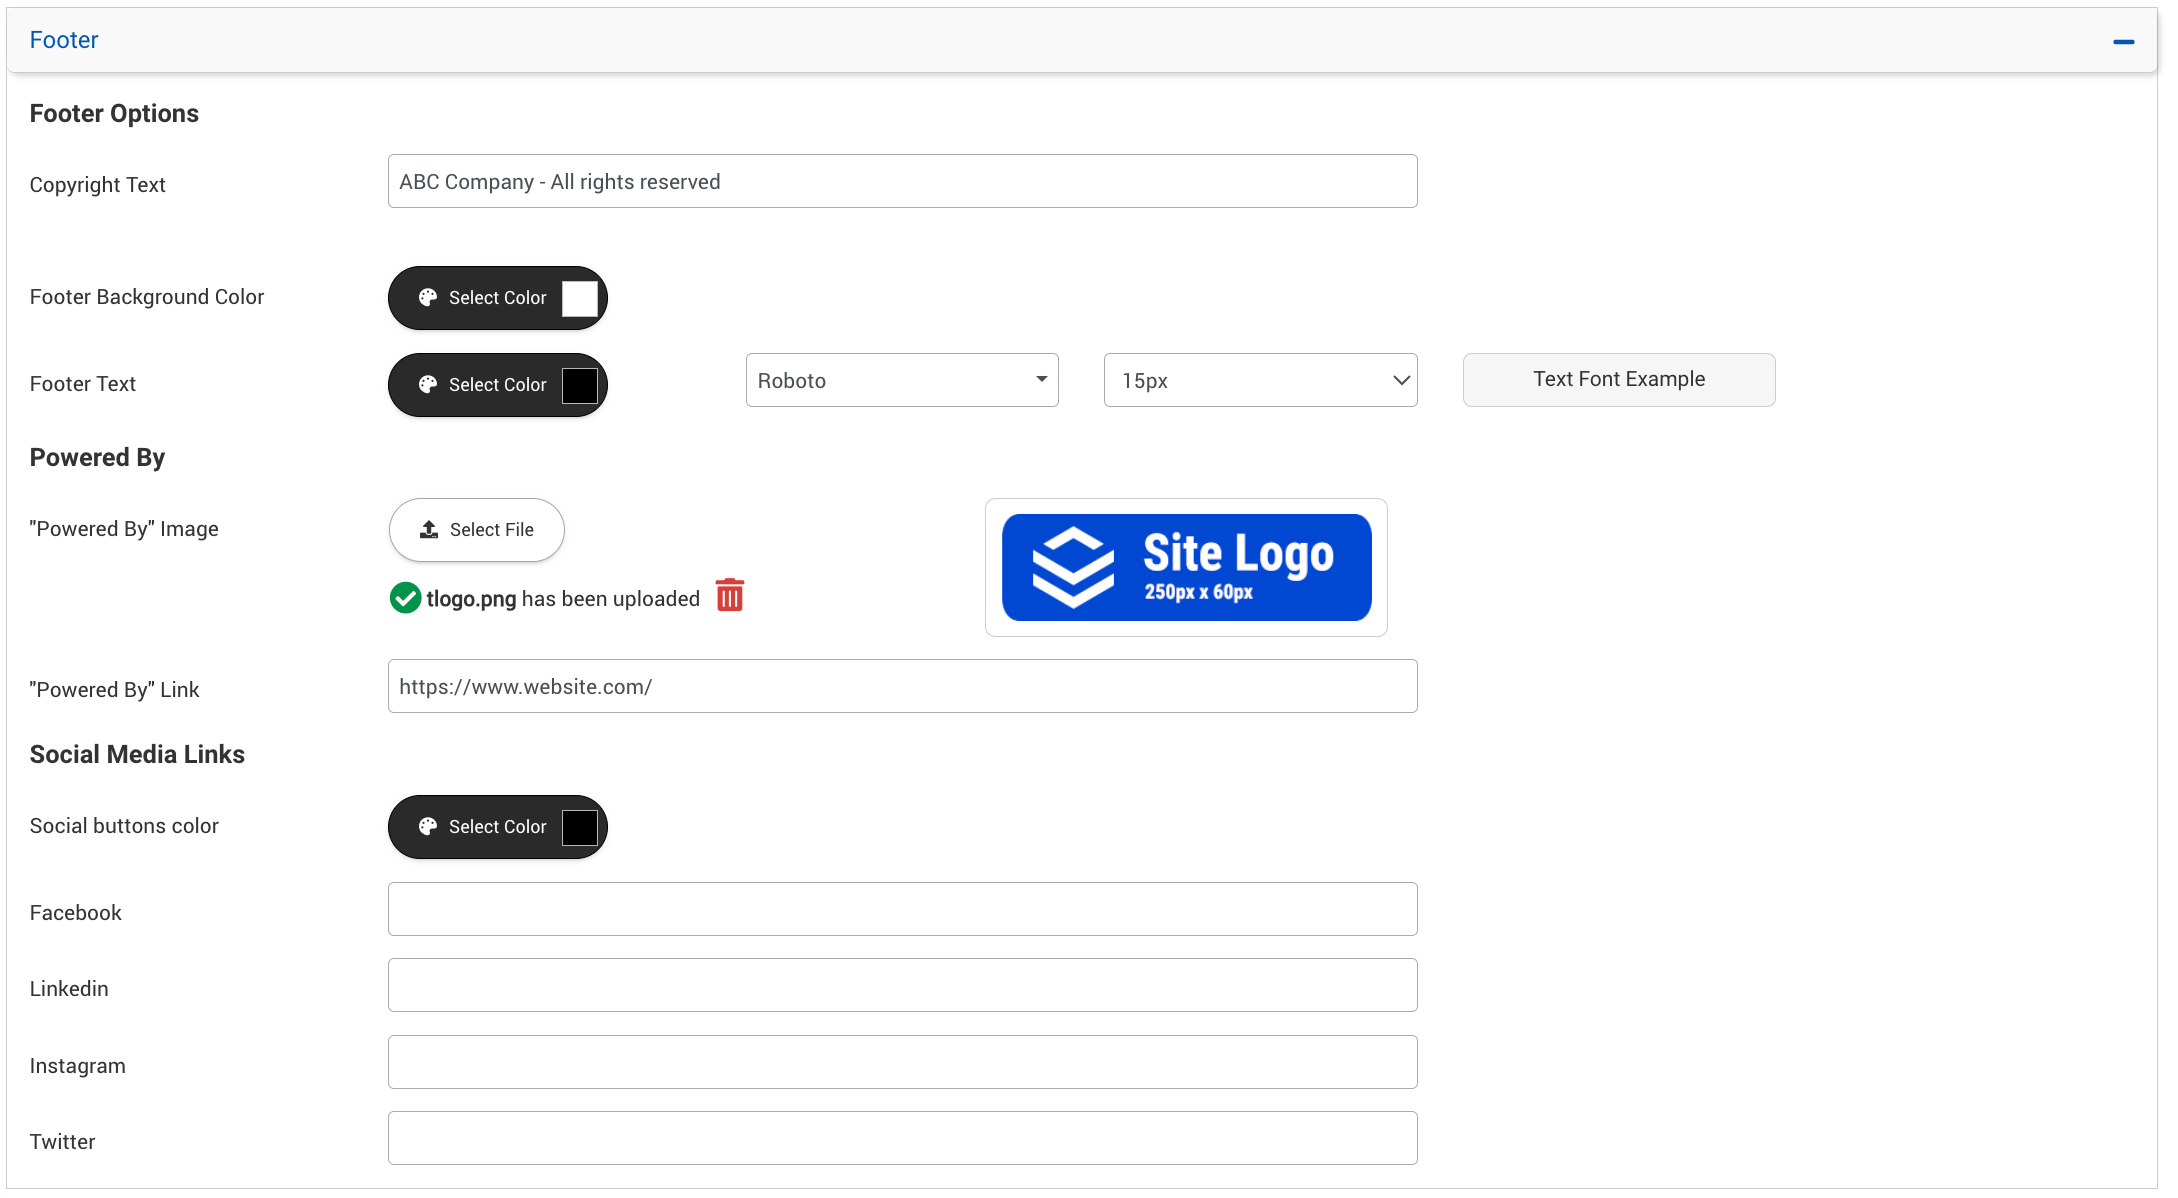2178x1198 pixels.
Task: Click the Select File button
Action: pyautogui.click(x=477, y=530)
